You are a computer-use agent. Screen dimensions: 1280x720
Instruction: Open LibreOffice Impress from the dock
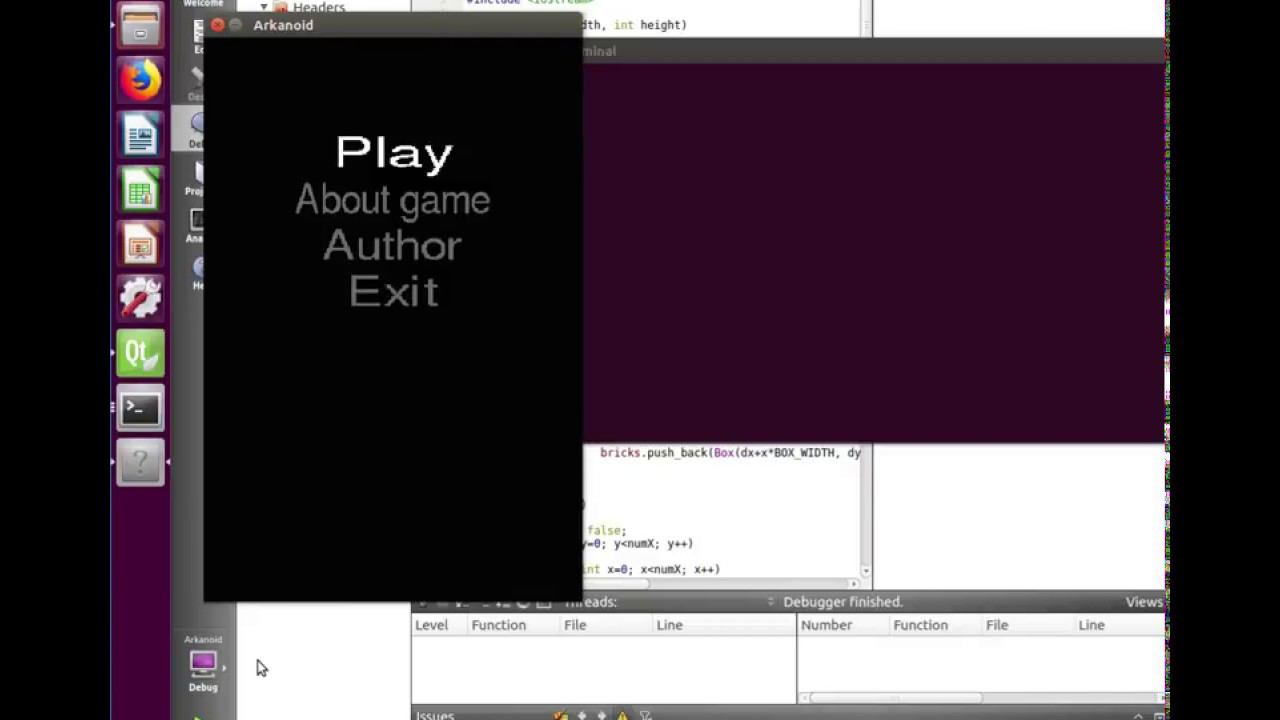141,244
